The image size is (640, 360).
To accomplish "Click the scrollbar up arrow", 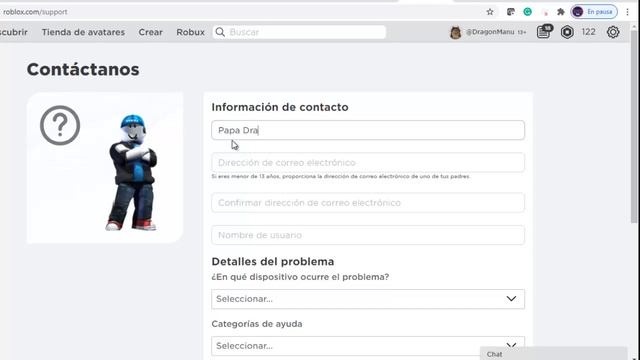I will pos(633,27).
